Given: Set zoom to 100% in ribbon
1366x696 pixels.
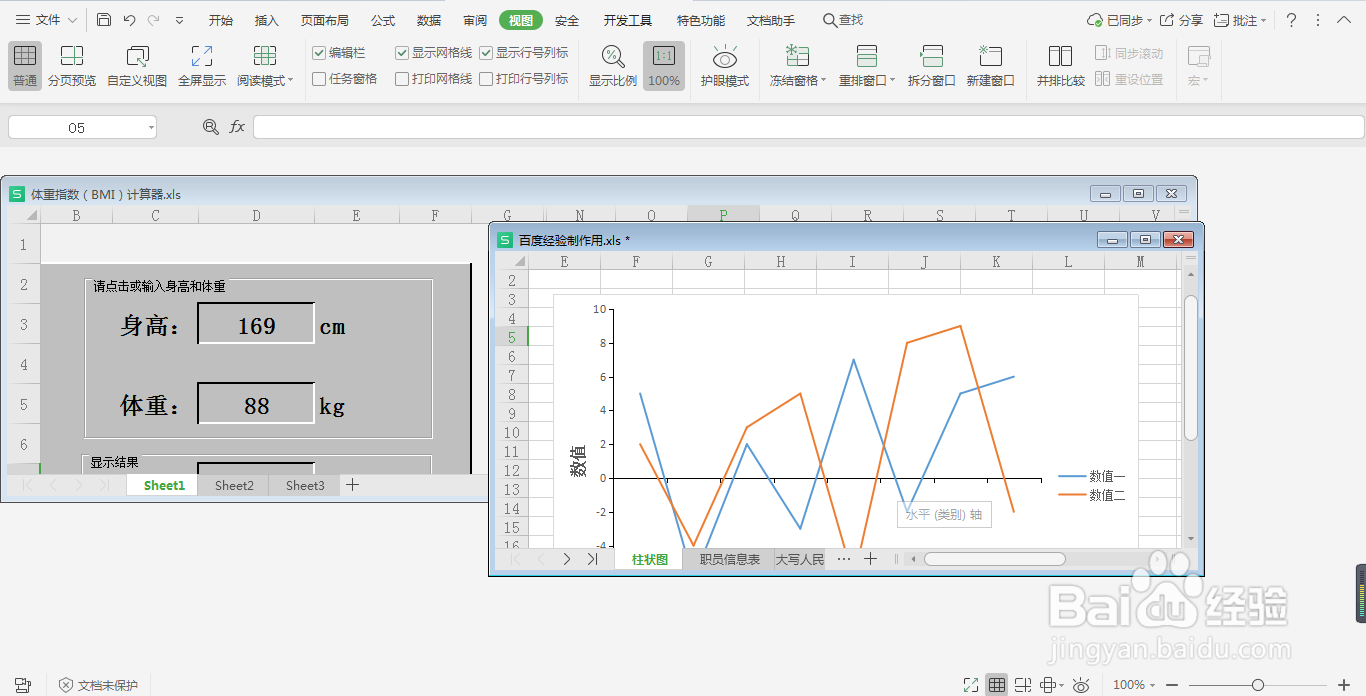Looking at the screenshot, I should (x=664, y=66).
